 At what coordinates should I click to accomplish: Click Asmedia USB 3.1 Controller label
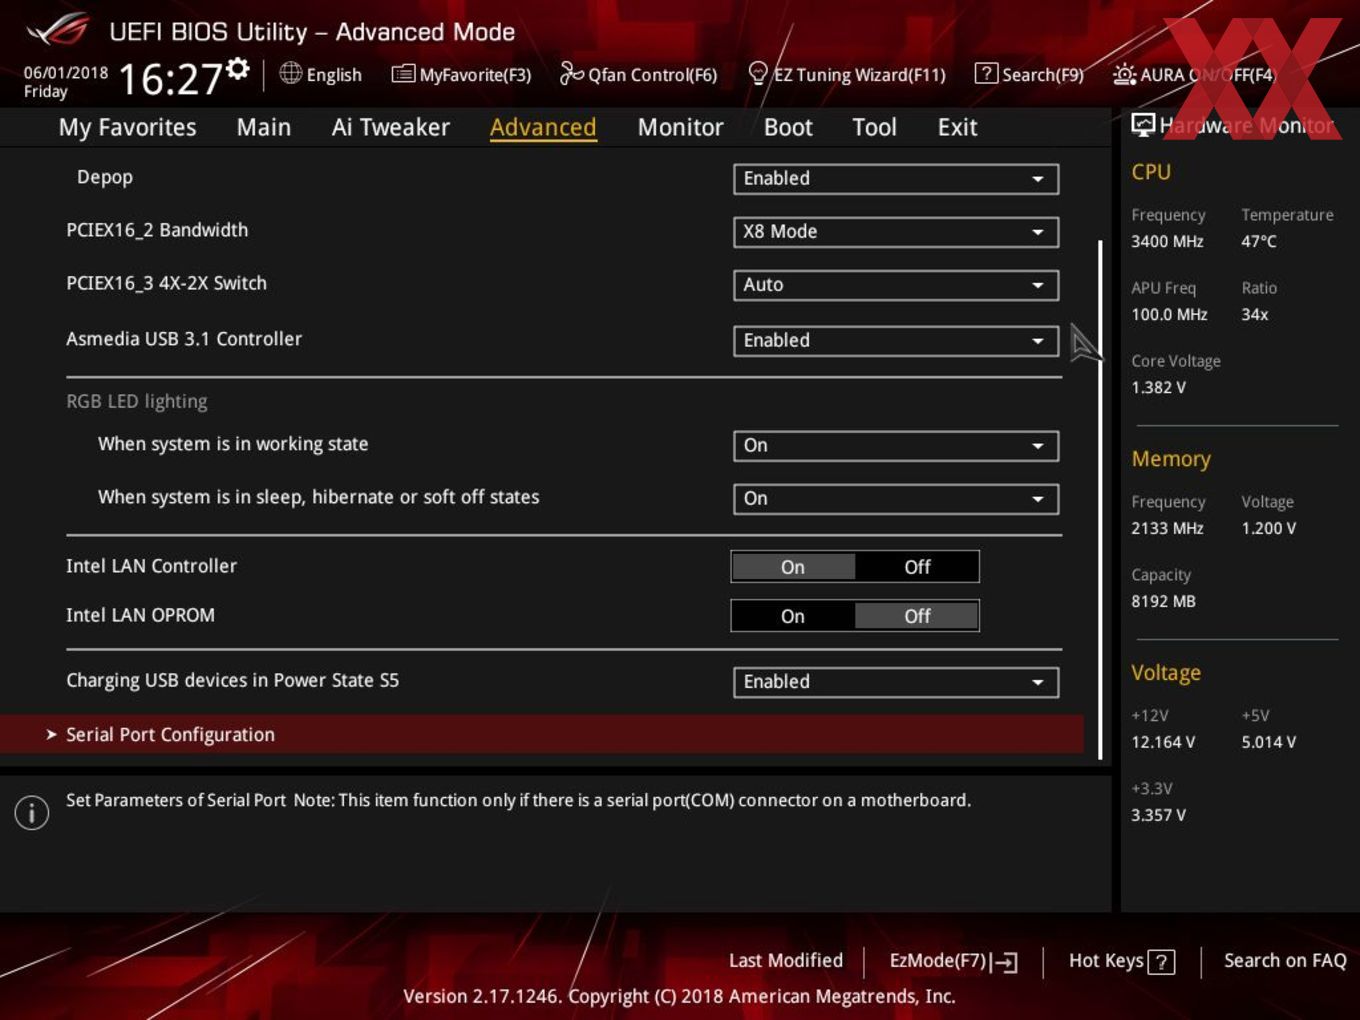click(184, 339)
